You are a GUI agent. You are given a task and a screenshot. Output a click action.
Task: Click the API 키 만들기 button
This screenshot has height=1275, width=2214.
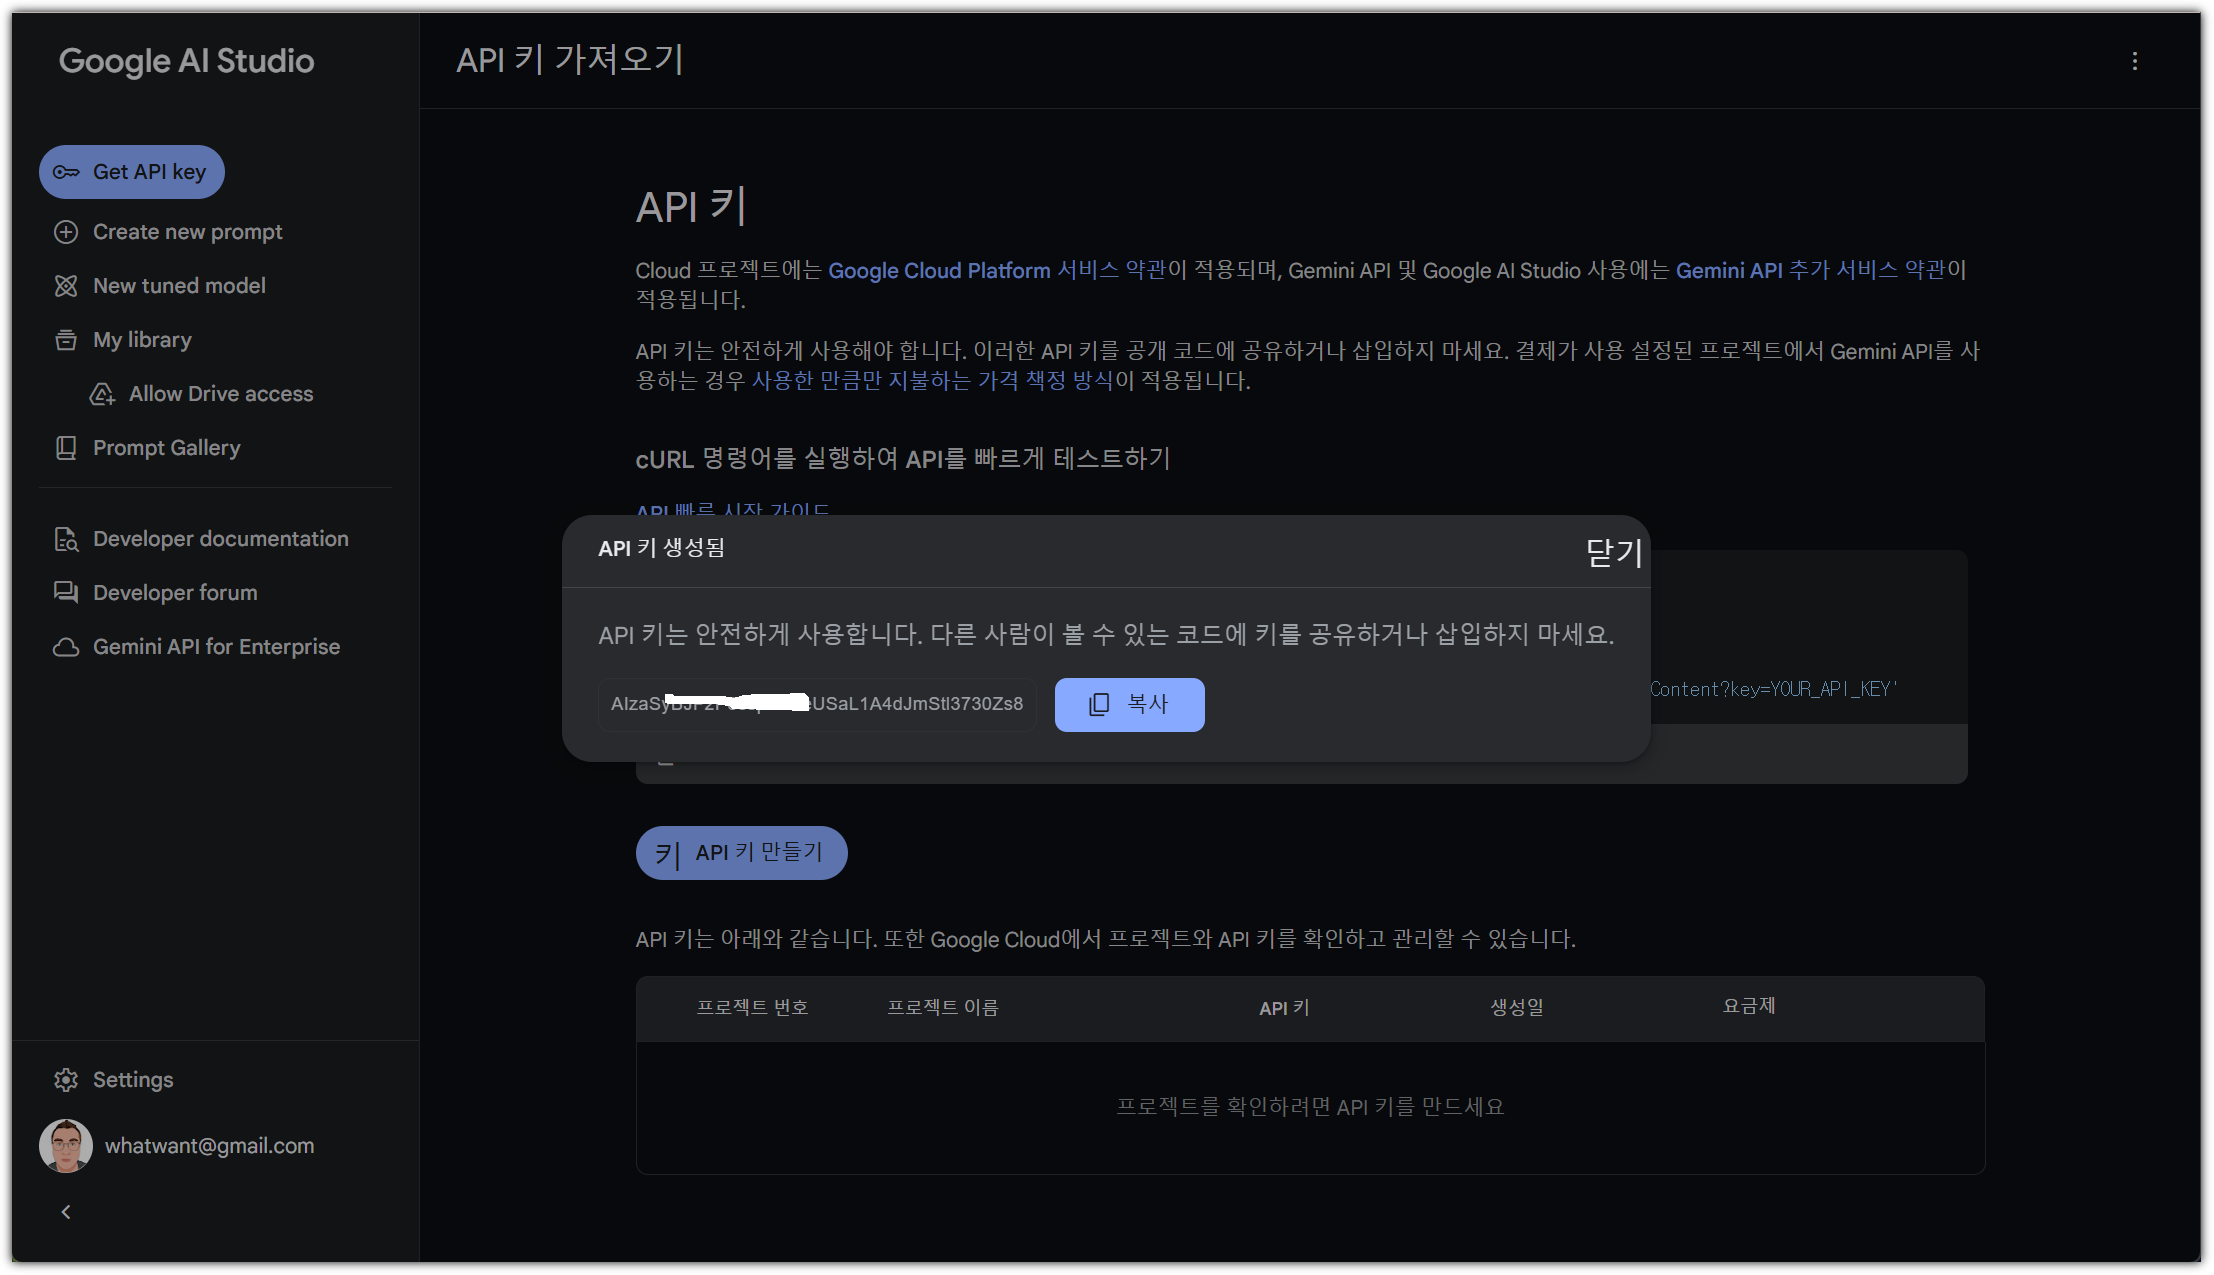[x=741, y=853]
